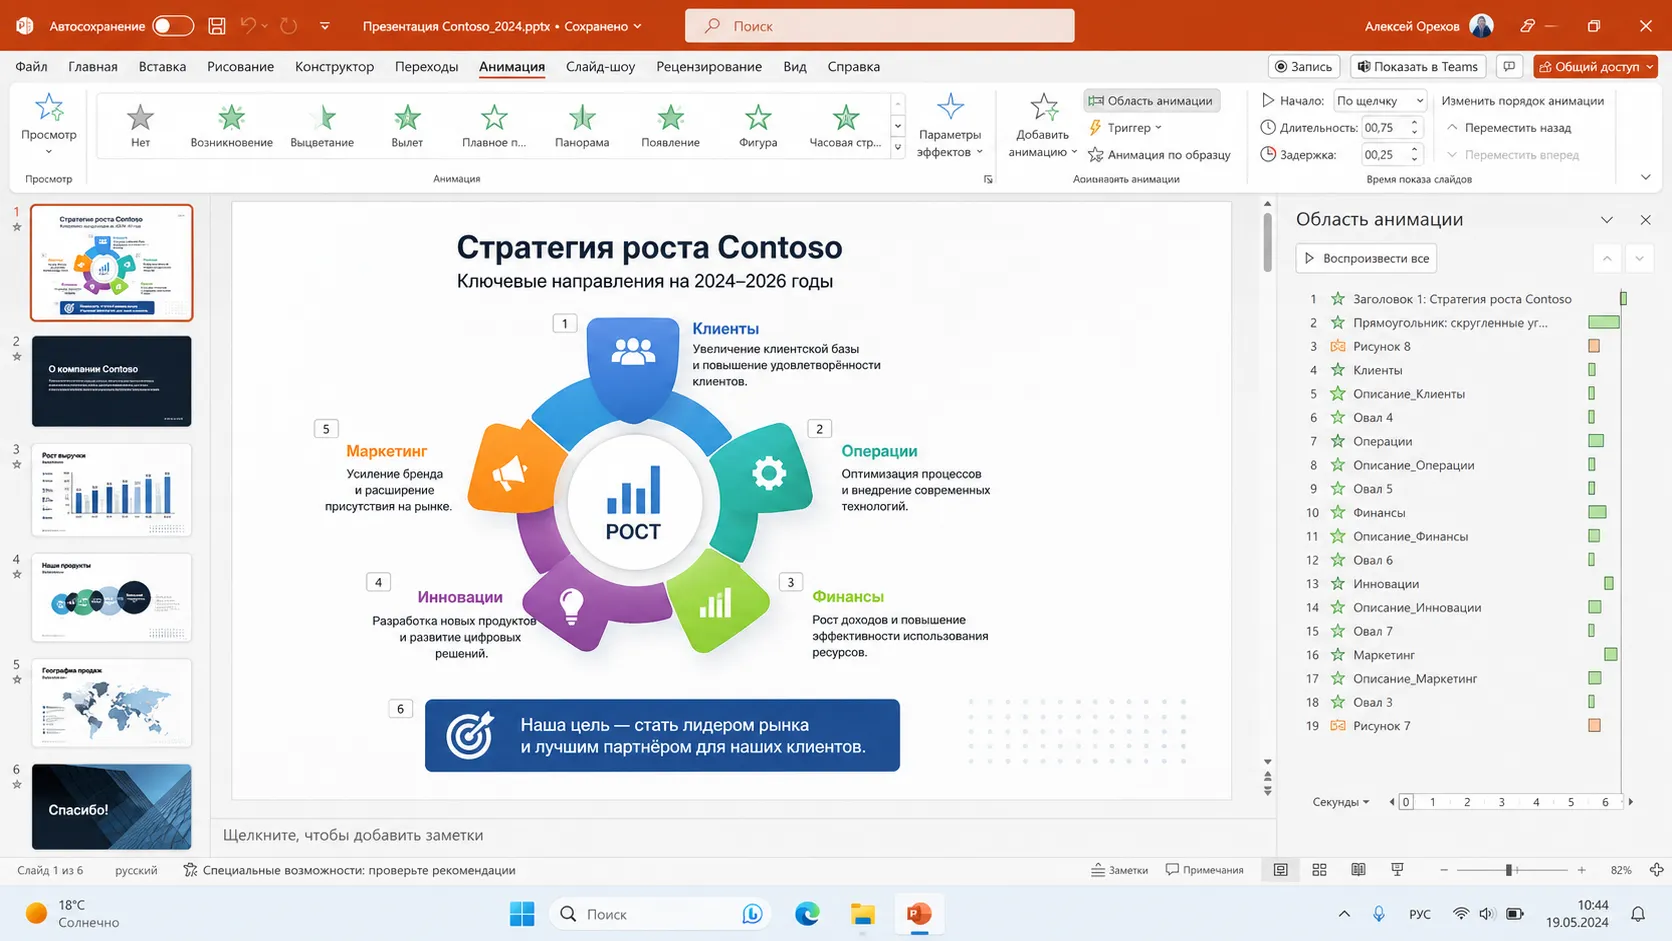Viewport: 1672px width, 941px height.
Task: Switch to the Главная tab
Action: [x=93, y=66]
